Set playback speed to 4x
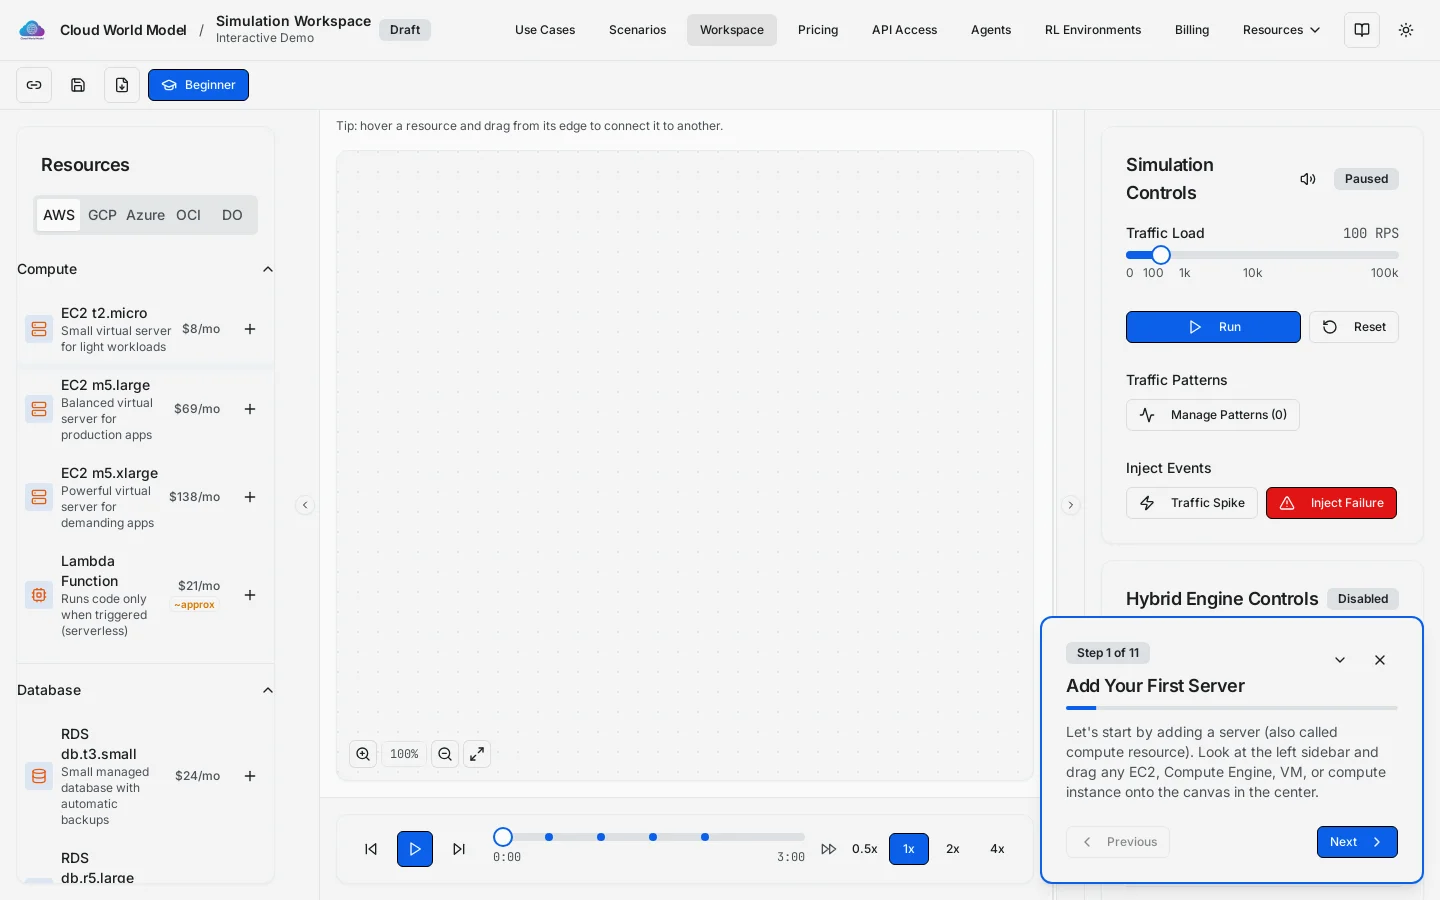Image resolution: width=1440 pixels, height=900 pixels. 997,849
